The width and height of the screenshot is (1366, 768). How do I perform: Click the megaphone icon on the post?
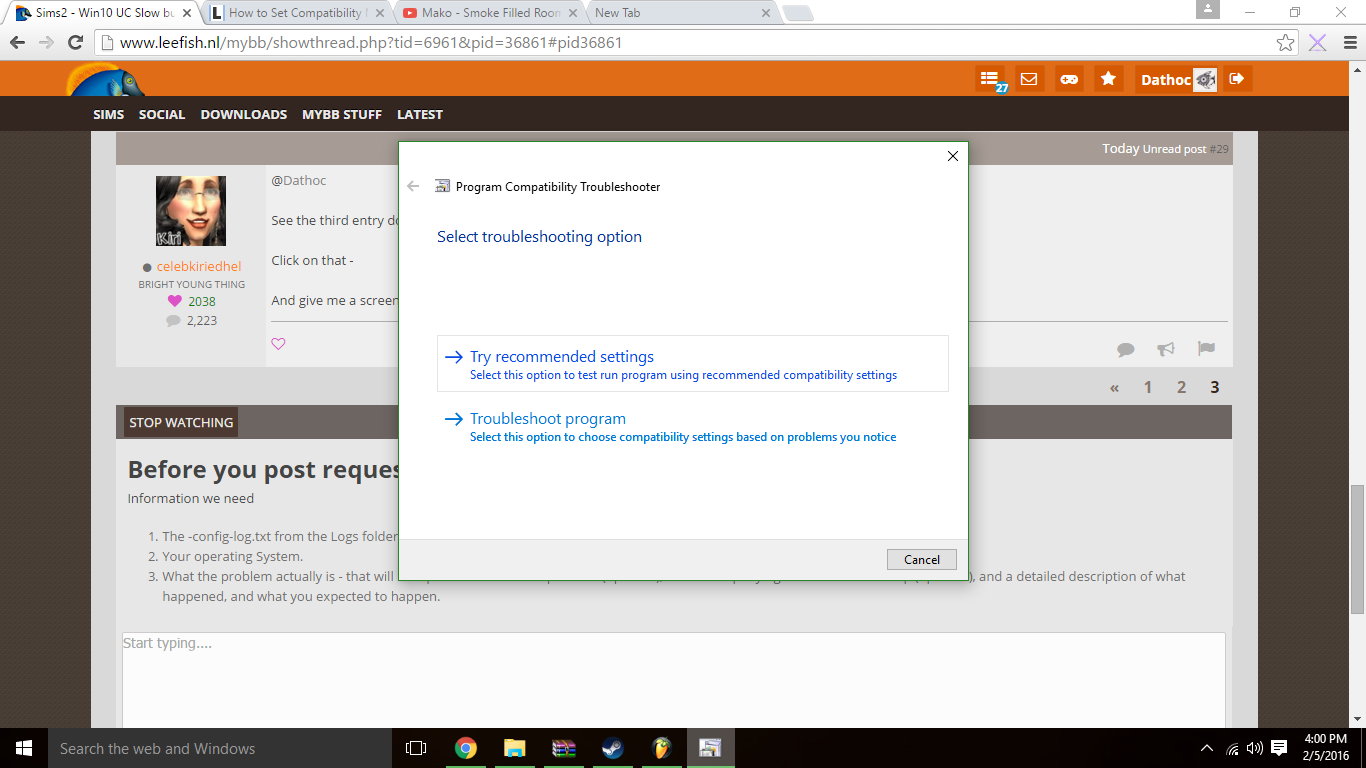(x=1166, y=349)
